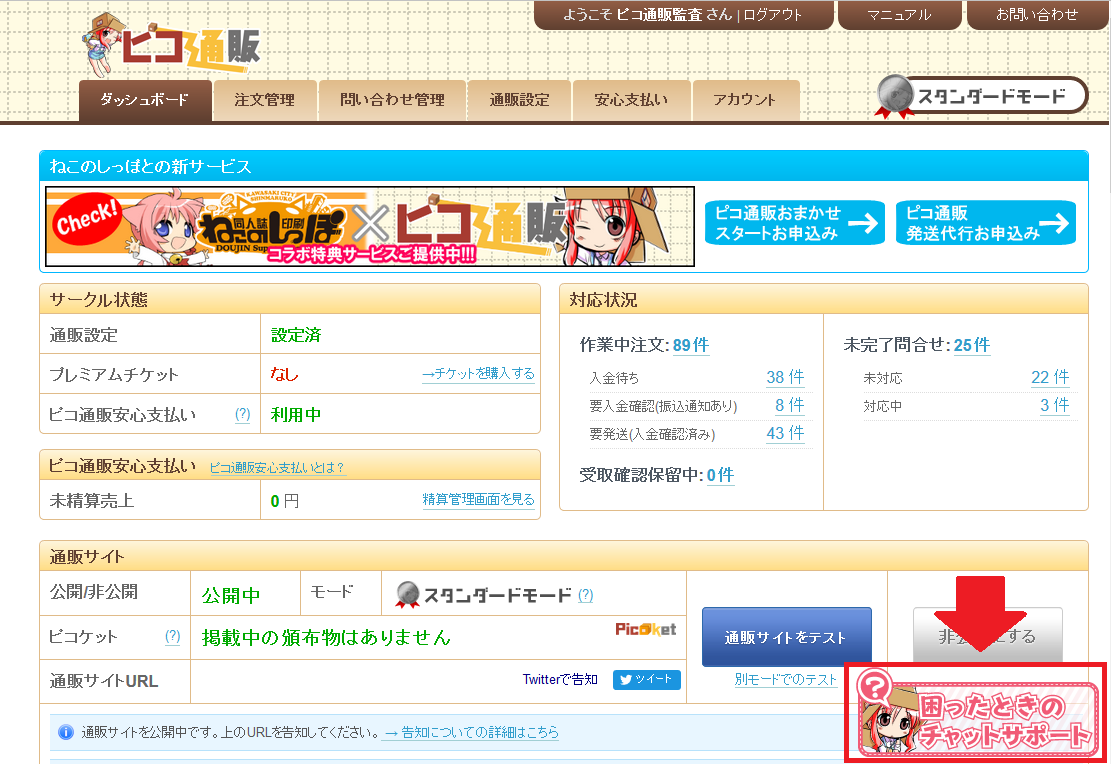Image resolution: width=1111 pixels, height=764 pixels.
Task: Click the Twitter tweet button
Action: click(x=646, y=680)
